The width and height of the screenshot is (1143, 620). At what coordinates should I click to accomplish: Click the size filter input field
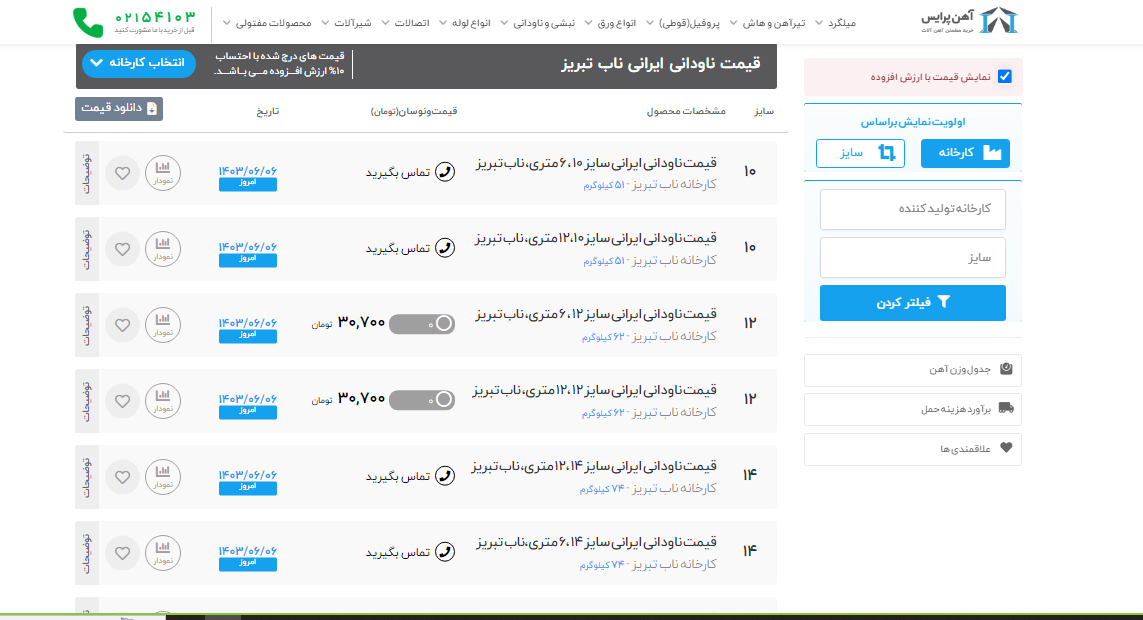click(x=912, y=257)
